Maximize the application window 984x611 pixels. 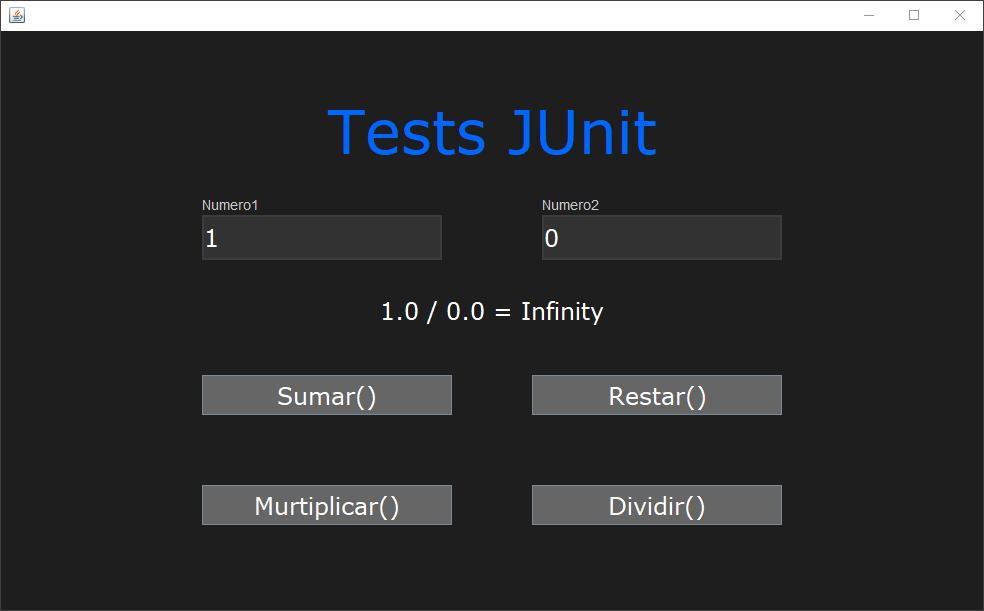913,15
